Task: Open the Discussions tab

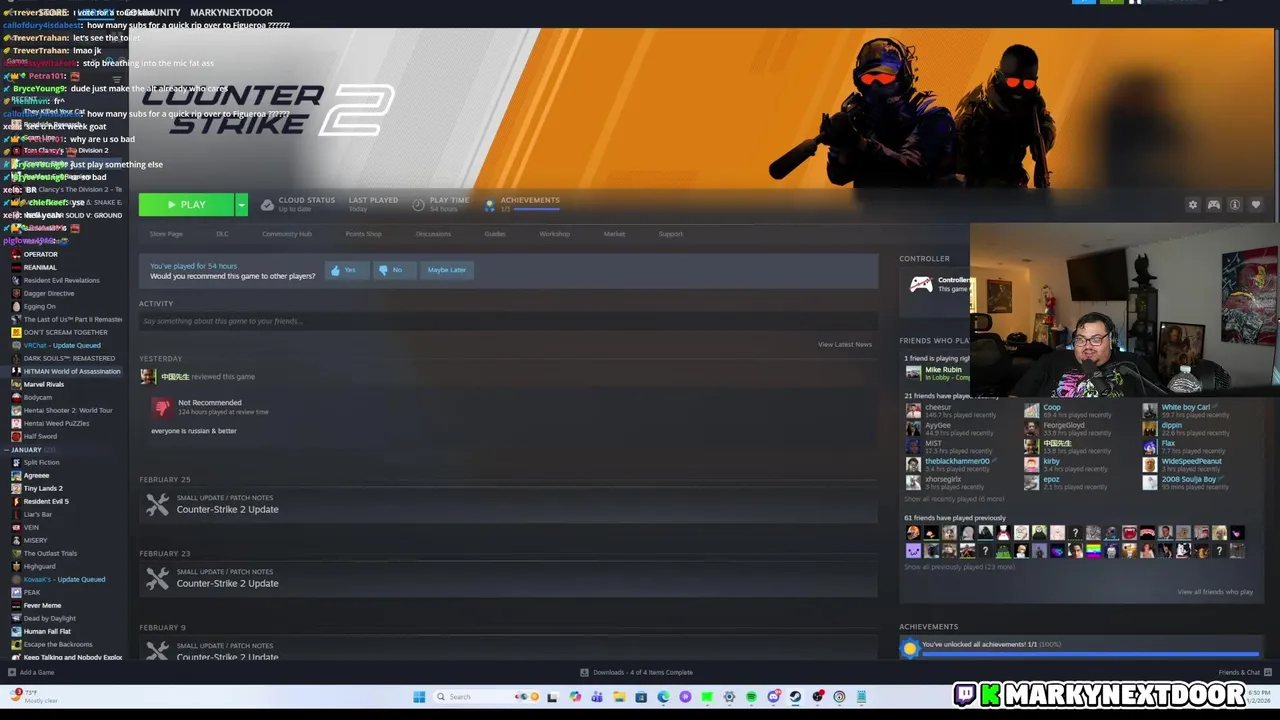Action: pyautogui.click(x=433, y=234)
